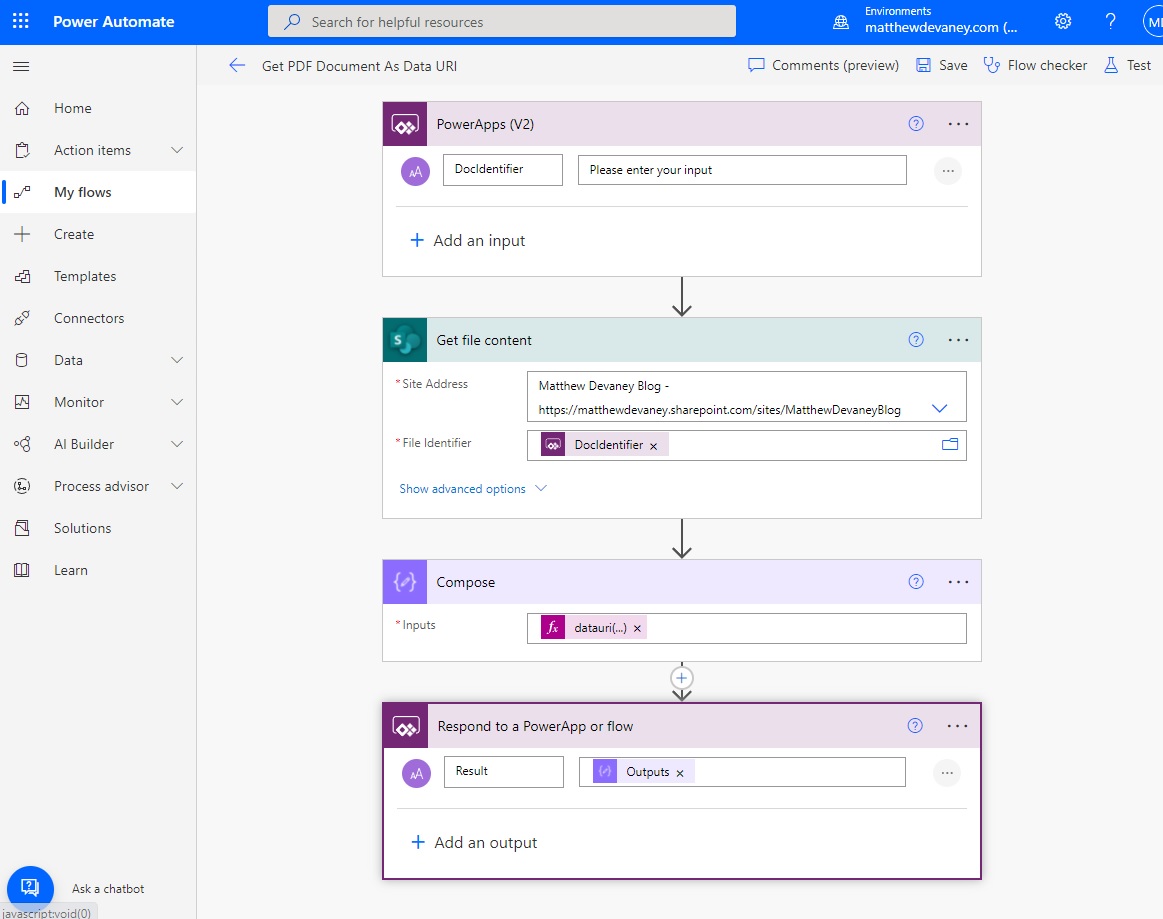
Task: Remove the DocIdentifier token from File Identifier
Action: (x=654, y=444)
